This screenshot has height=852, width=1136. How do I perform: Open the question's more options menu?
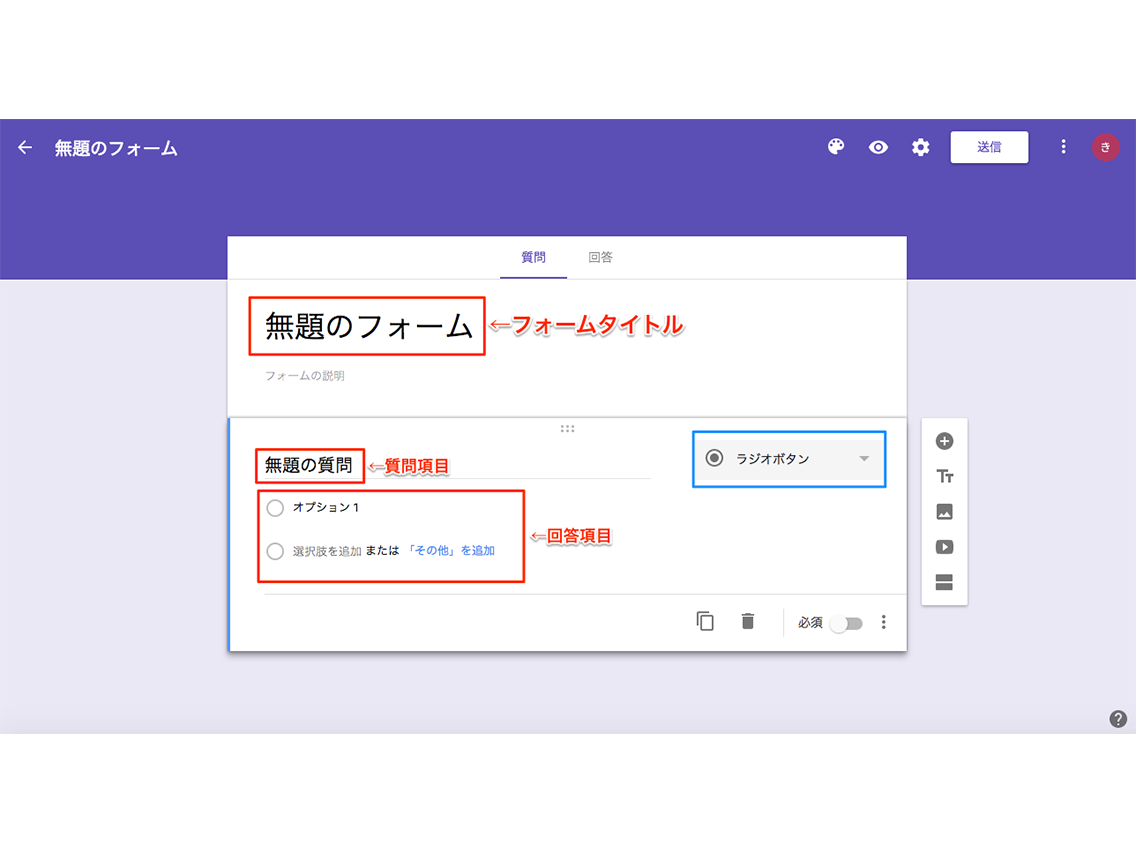point(883,622)
